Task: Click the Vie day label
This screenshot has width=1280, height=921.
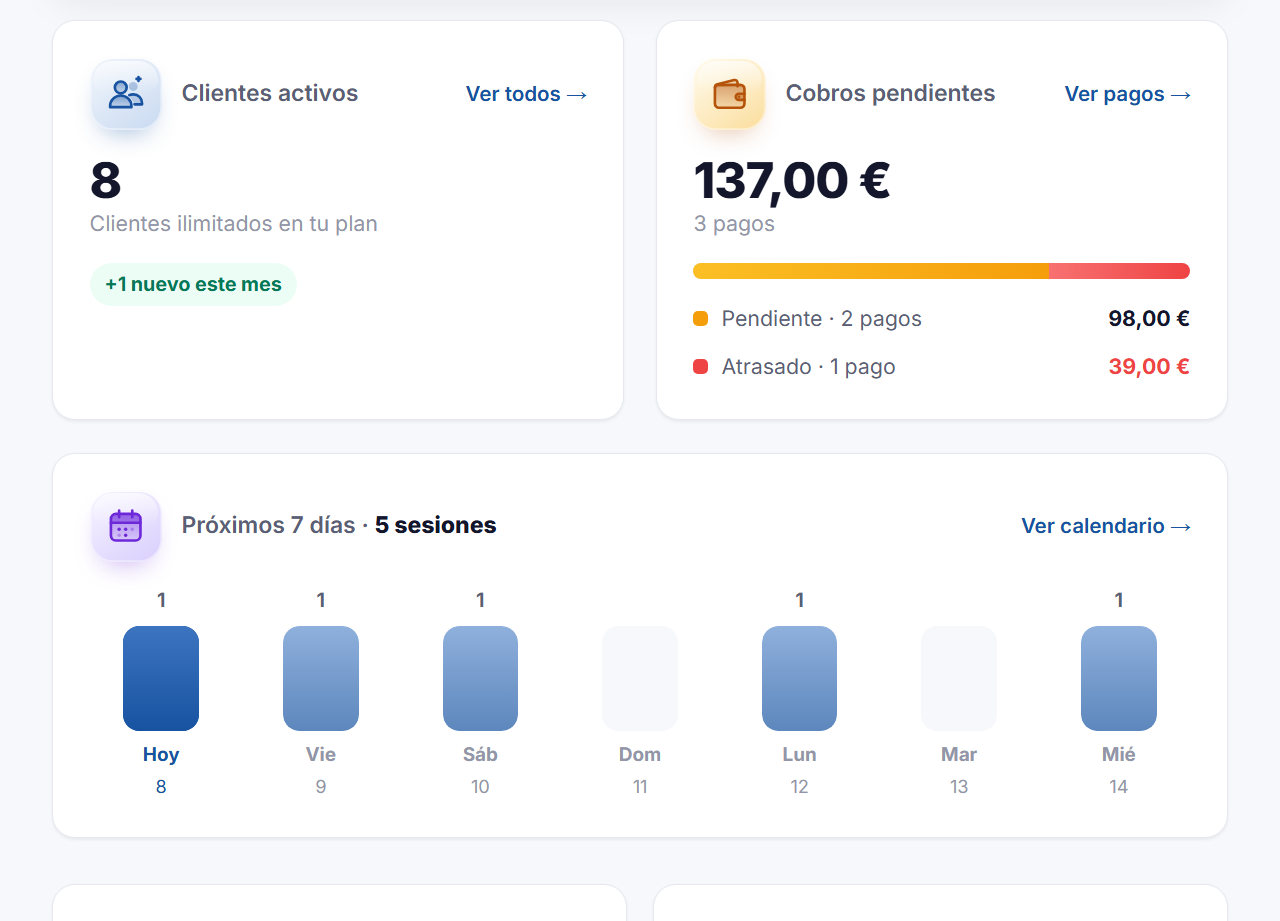Action: tap(321, 755)
